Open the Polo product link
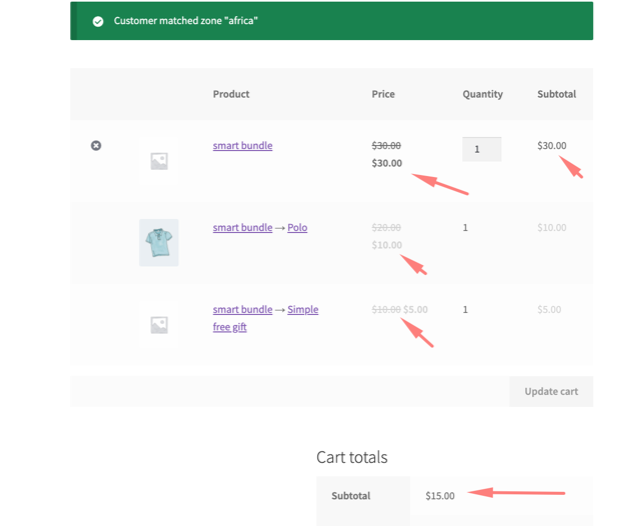The width and height of the screenshot is (621, 526). coord(297,228)
